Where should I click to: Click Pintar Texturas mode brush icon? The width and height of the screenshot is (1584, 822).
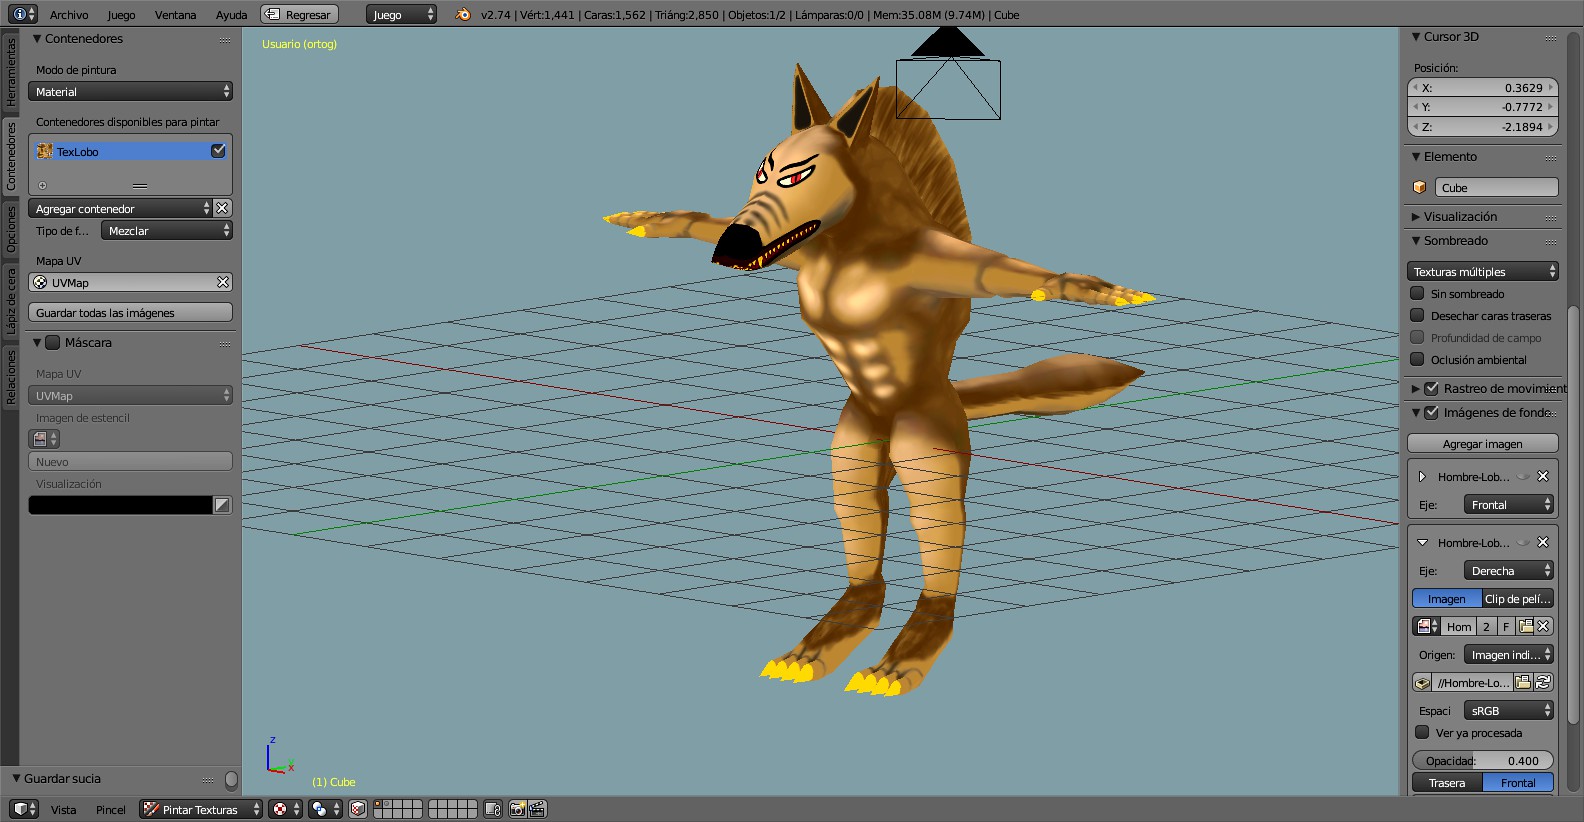151,809
